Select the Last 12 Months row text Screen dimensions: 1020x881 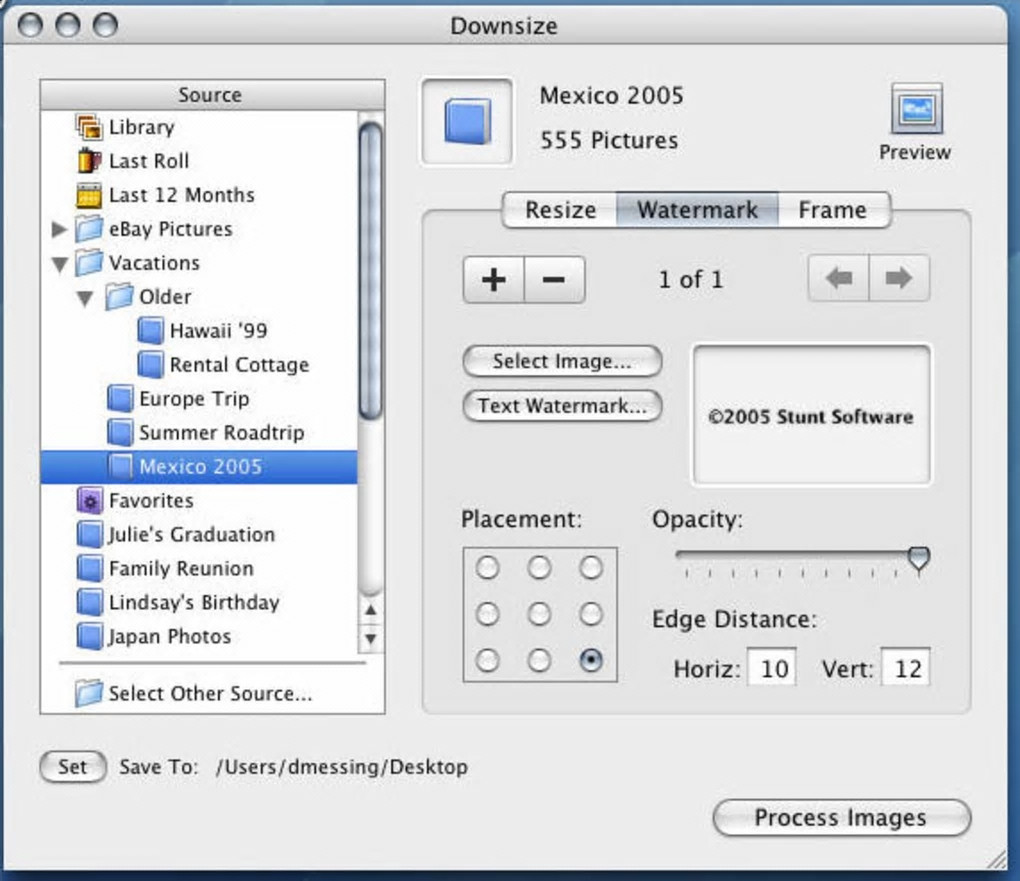point(181,195)
